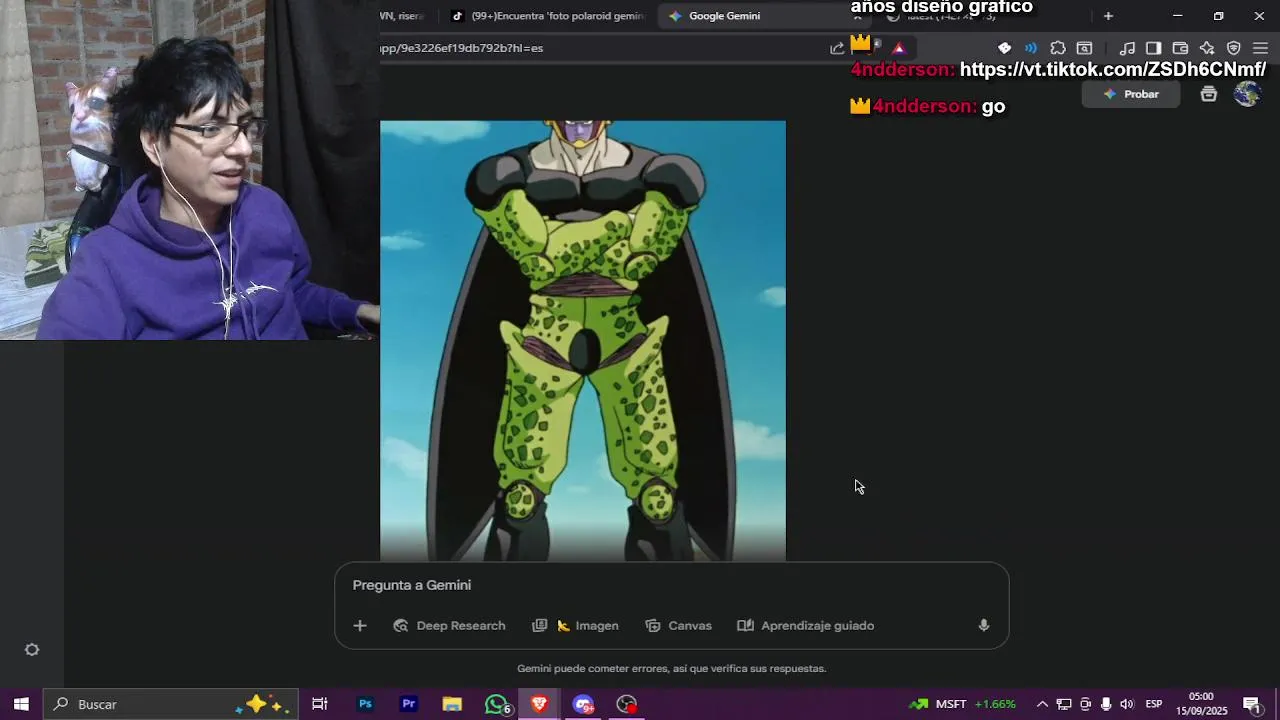Open Discord from the taskbar
Screen dimensions: 1280x720
click(x=583, y=704)
